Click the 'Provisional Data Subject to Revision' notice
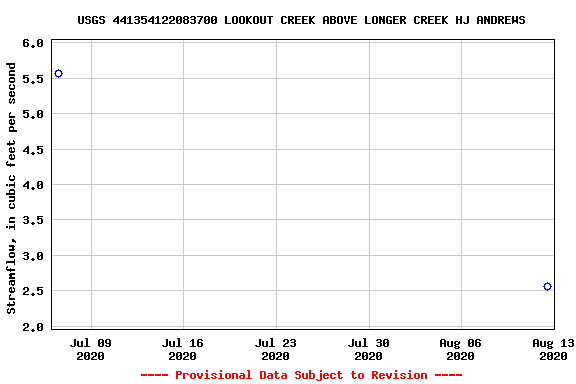Image resolution: width=576 pixels, height=384 pixels. click(301, 375)
